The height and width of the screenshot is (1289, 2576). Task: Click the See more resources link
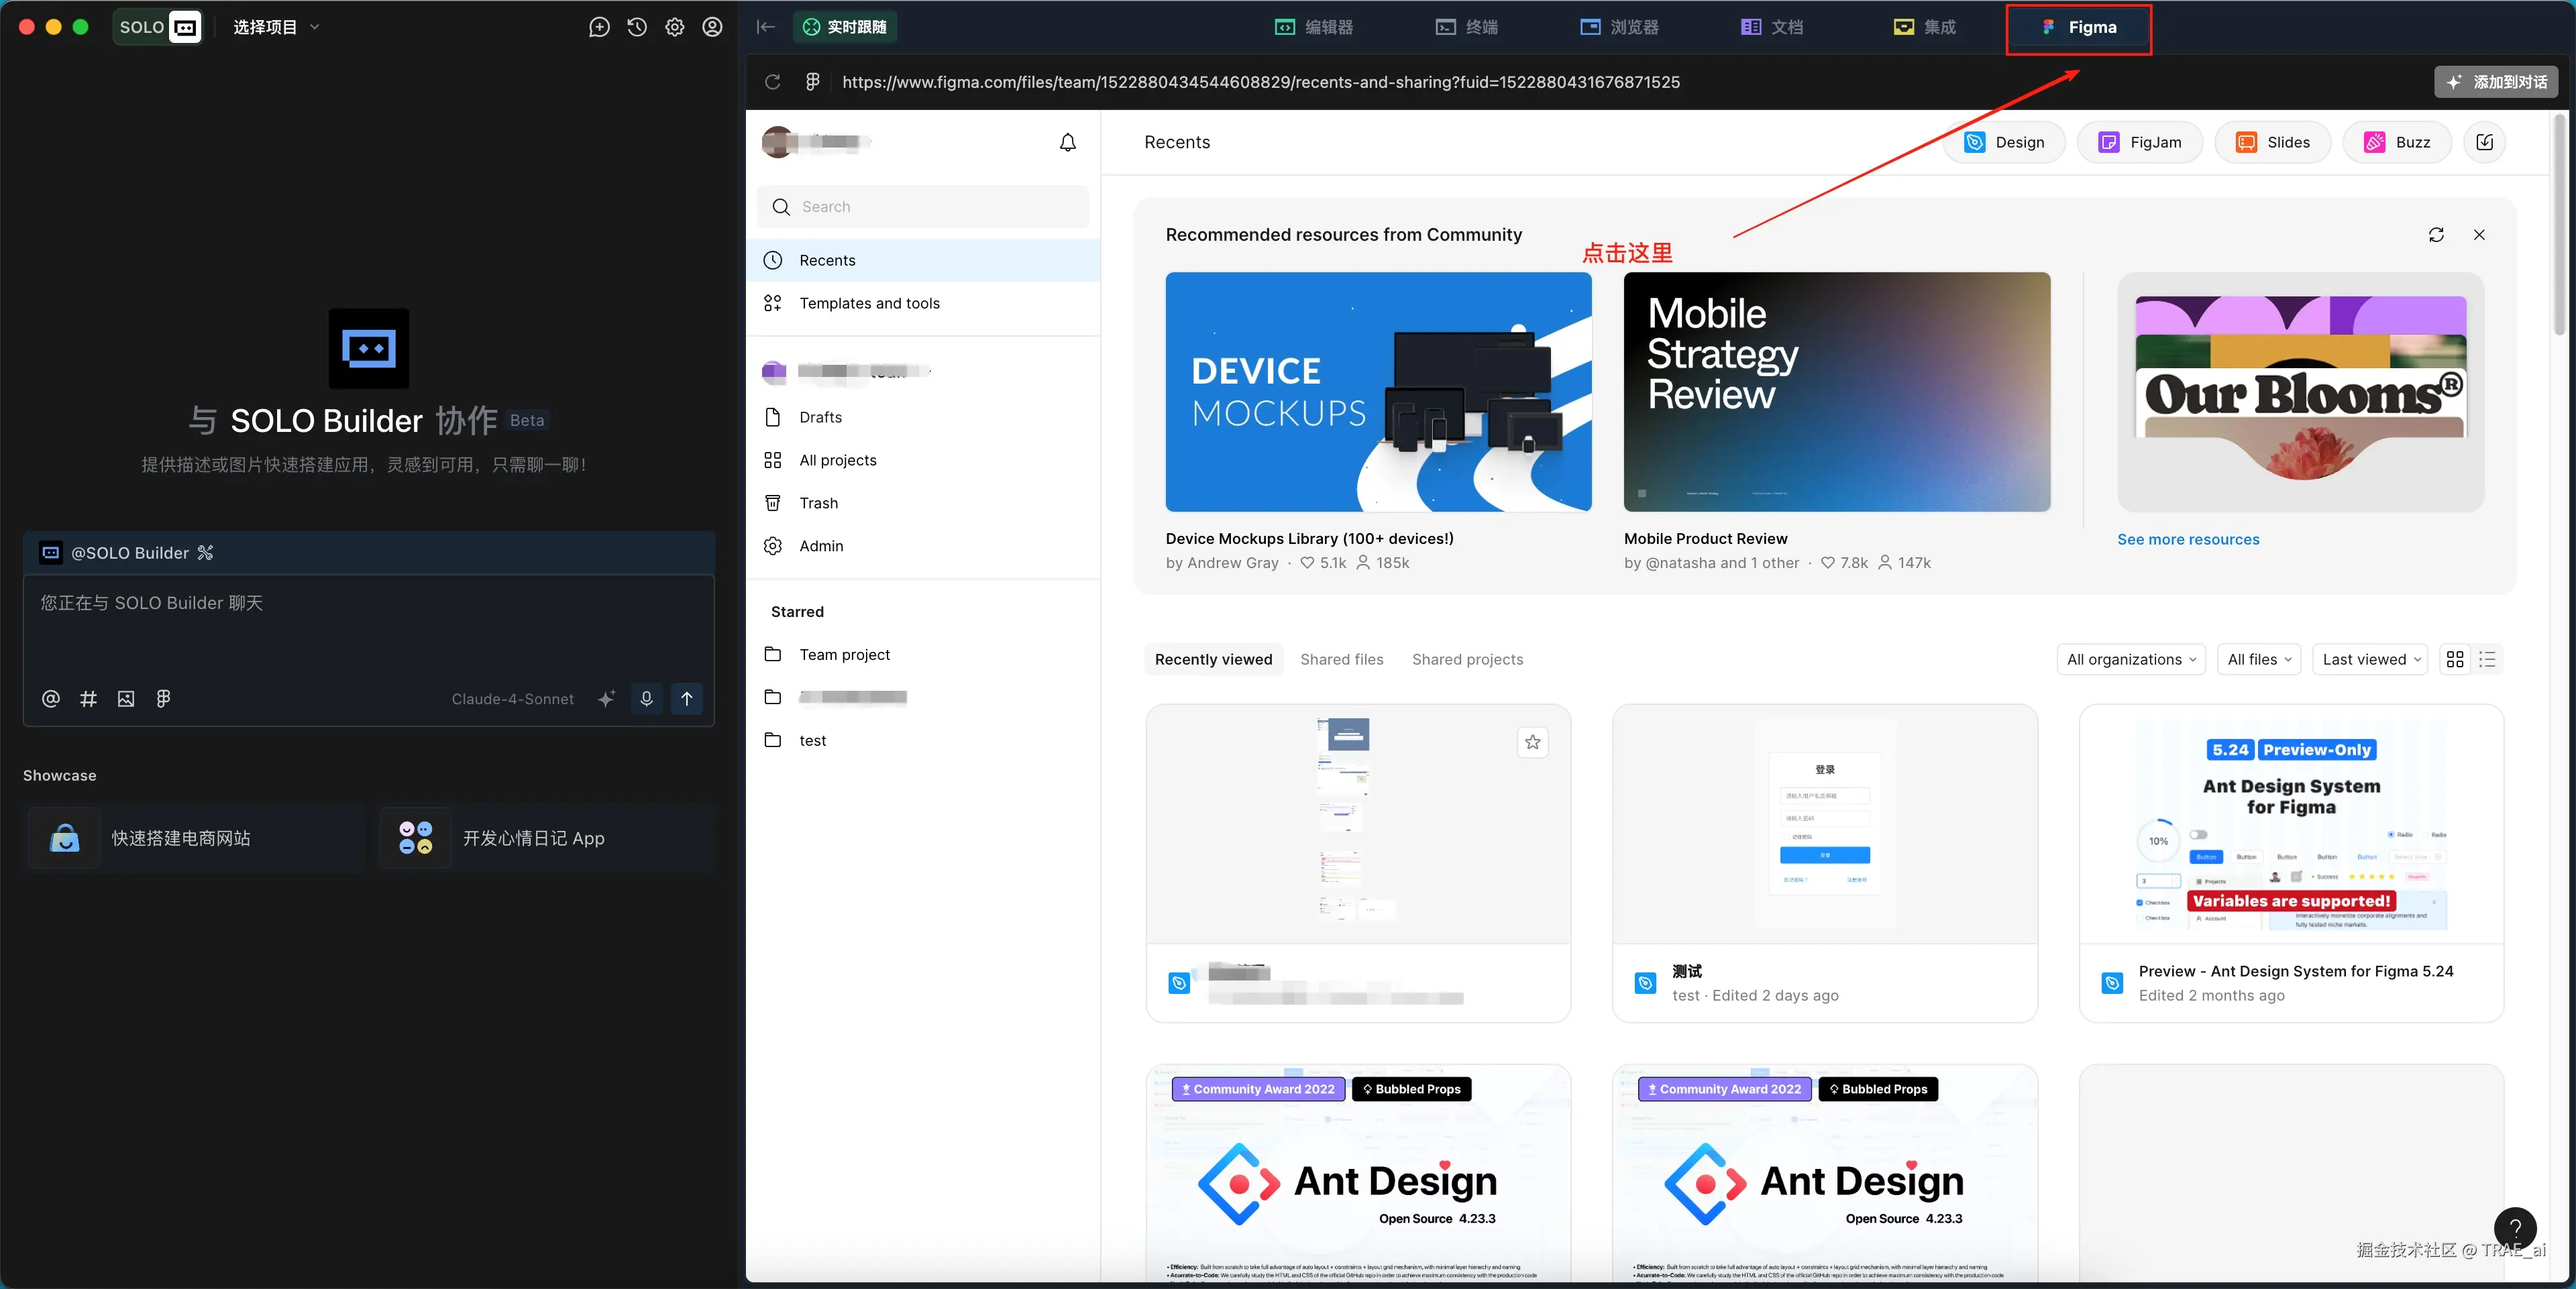tap(2188, 539)
